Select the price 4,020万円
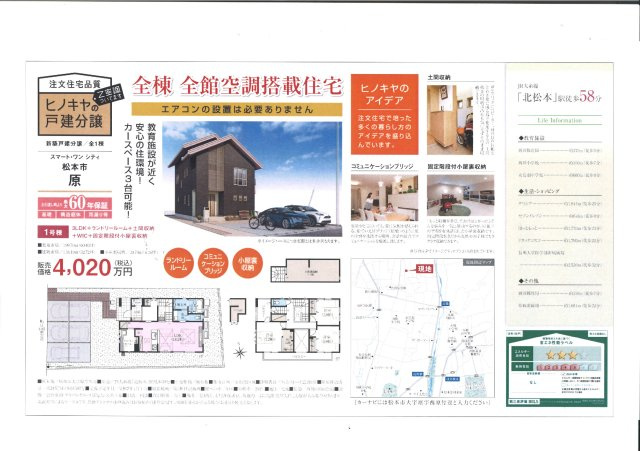This screenshot has width=640, height=451. [x=92, y=268]
